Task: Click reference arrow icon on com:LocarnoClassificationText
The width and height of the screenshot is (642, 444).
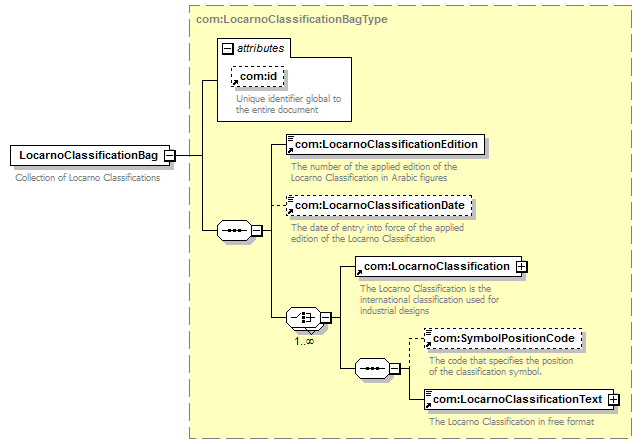Action: pyautogui.click(x=428, y=395)
